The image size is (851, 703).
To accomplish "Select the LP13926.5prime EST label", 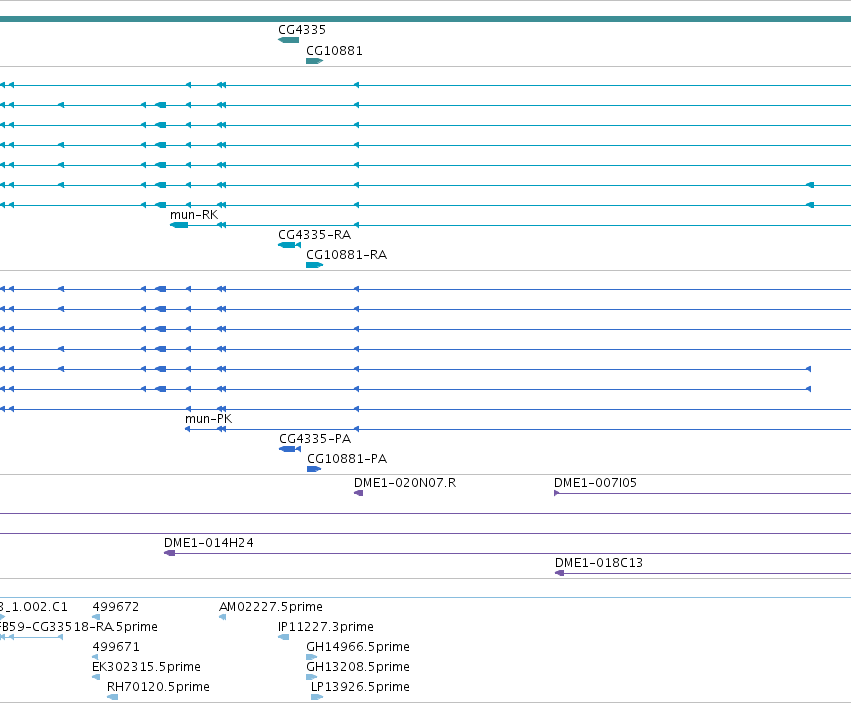I will (x=360, y=687).
